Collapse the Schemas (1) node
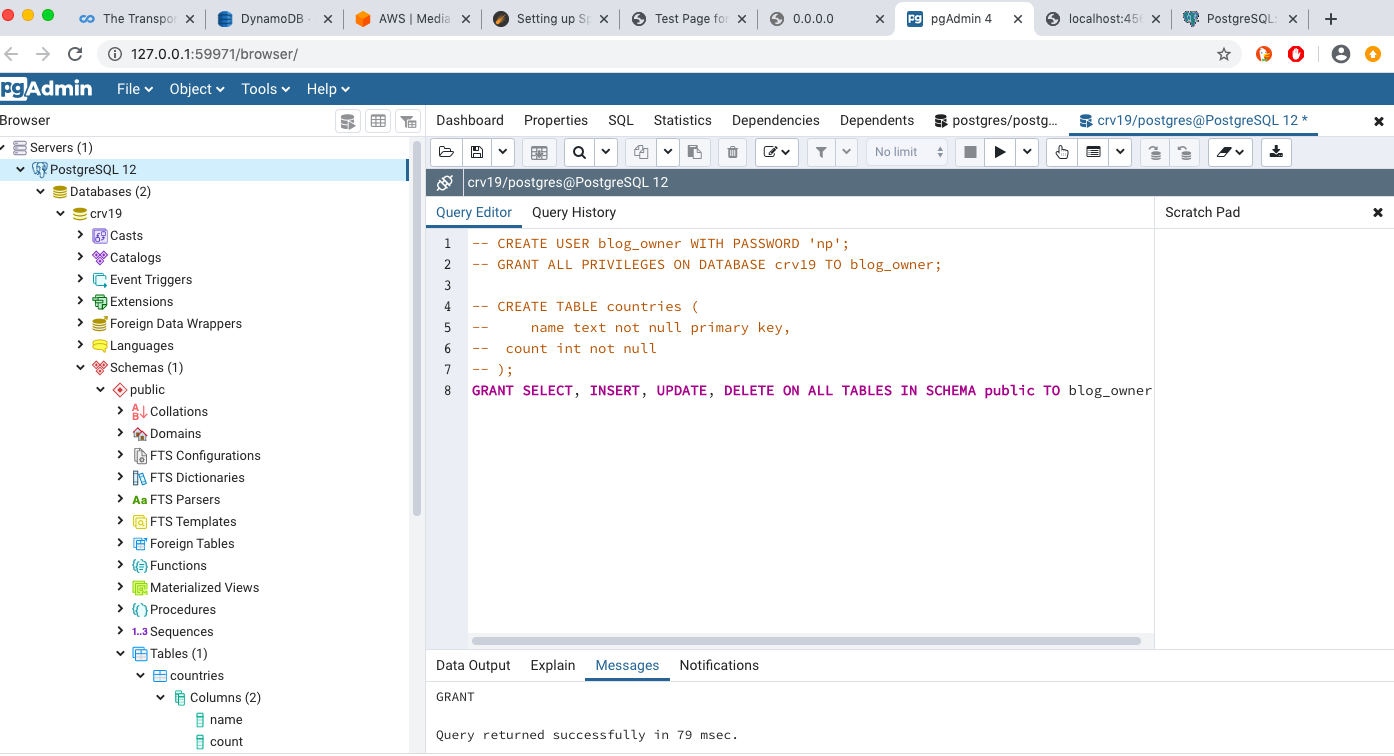 [81, 367]
